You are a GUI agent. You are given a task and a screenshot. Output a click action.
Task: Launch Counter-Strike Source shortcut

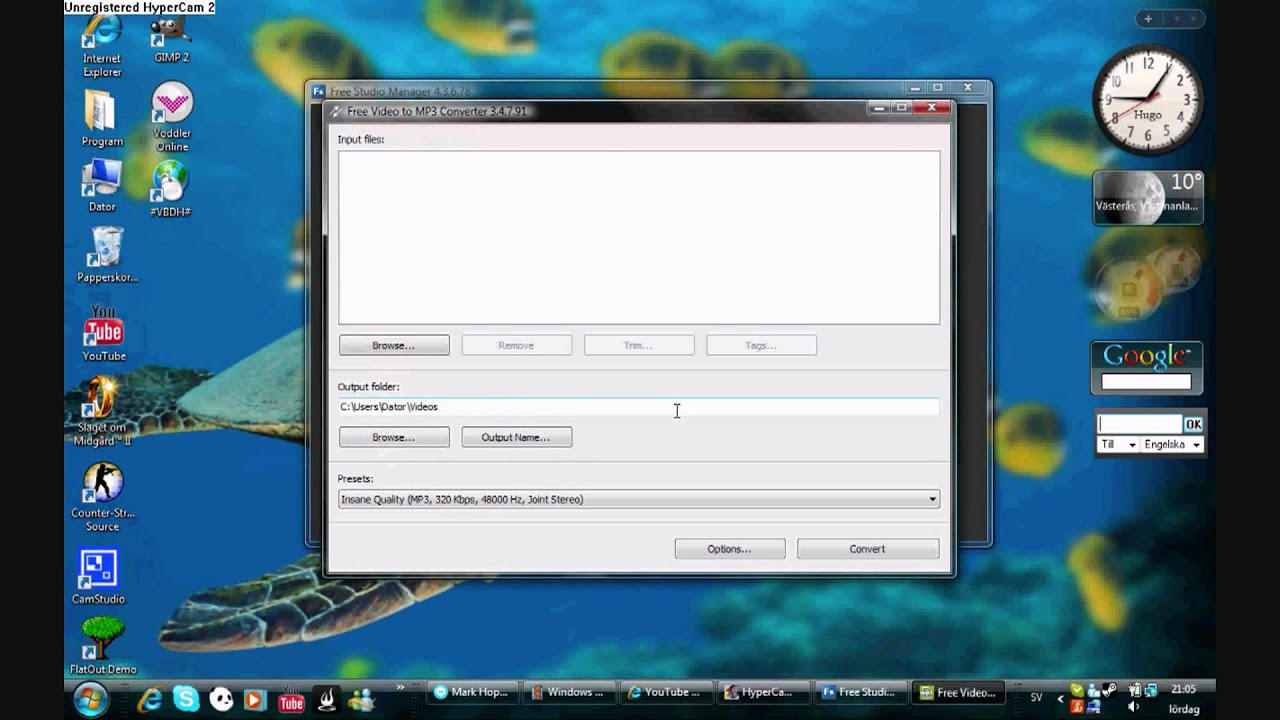102,497
